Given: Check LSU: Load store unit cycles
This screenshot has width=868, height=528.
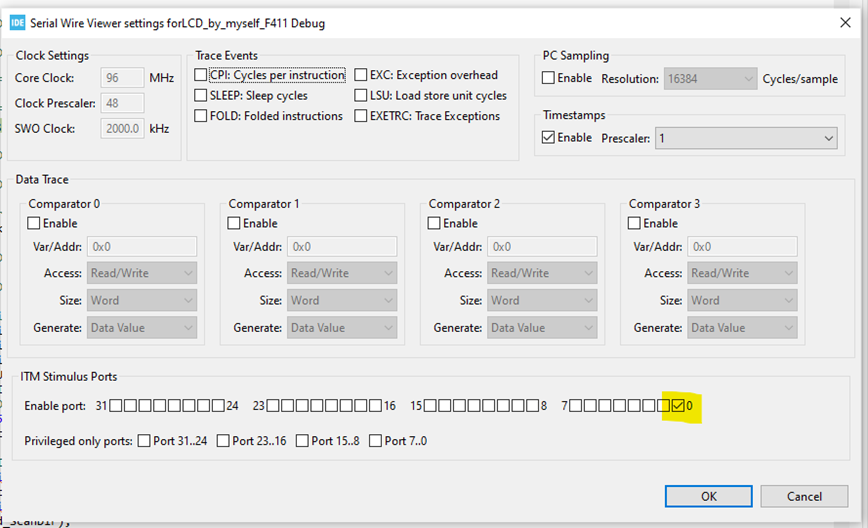Looking at the screenshot, I should tap(361, 96).
